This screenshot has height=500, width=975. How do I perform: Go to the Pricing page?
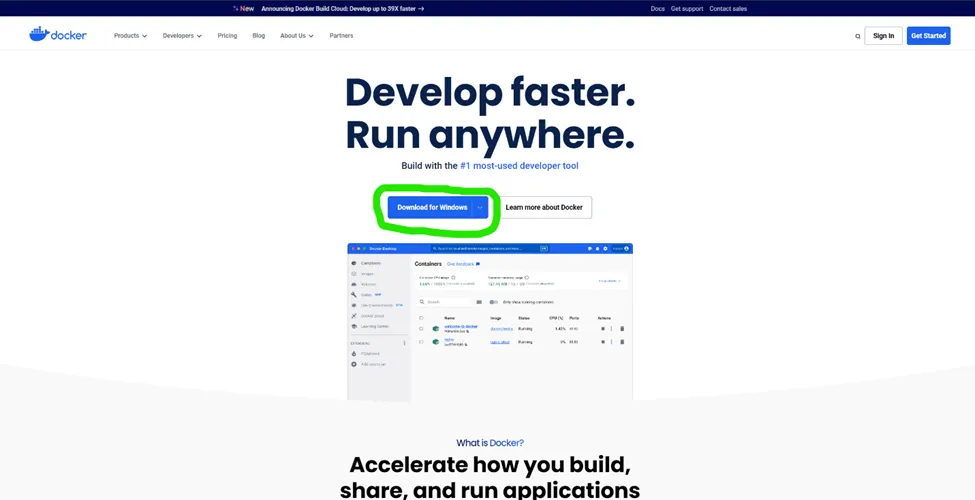pos(227,35)
